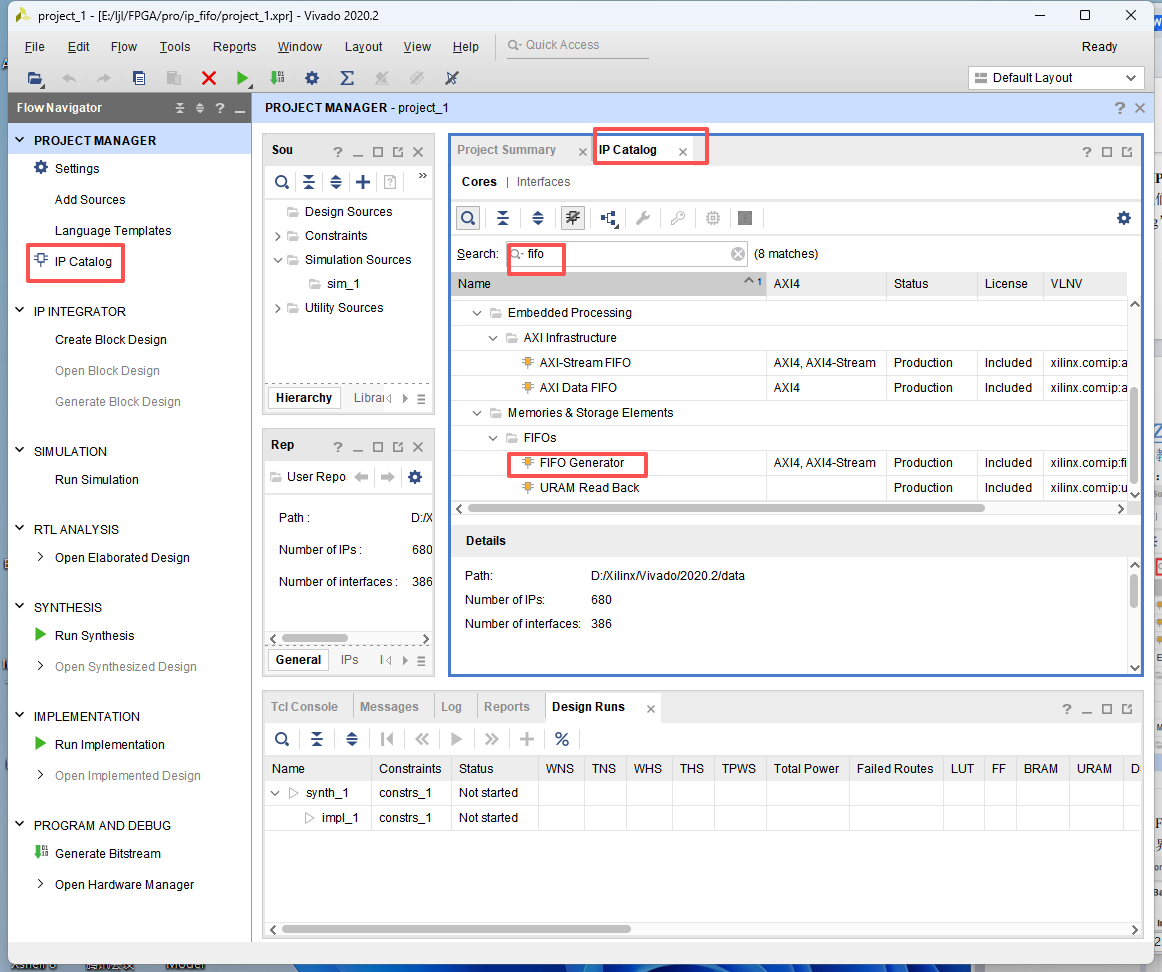
Task: Click the FIFO Generator IP core
Action: (582, 462)
